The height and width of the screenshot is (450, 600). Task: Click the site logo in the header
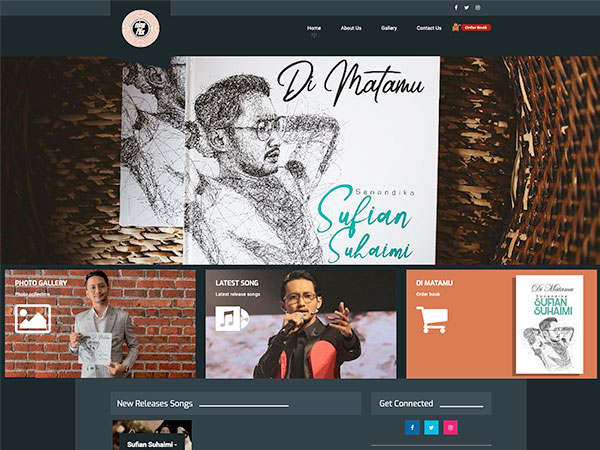pos(140,28)
